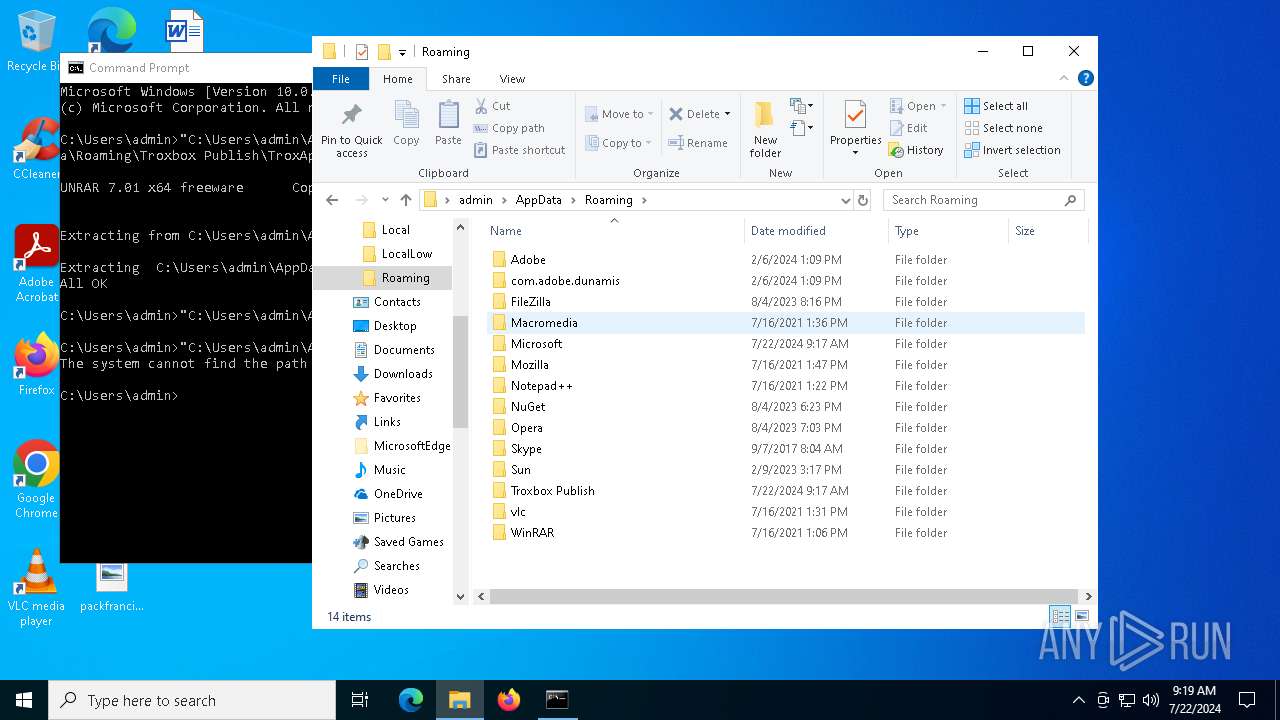Expand address bar history dropdown

point(846,200)
